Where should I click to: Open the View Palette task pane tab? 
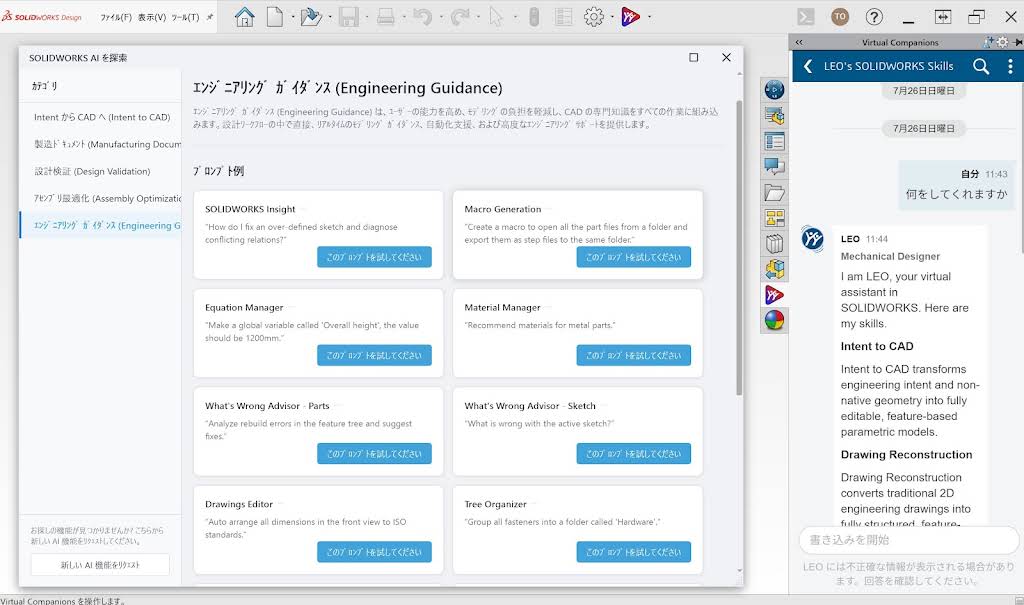coord(775,218)
